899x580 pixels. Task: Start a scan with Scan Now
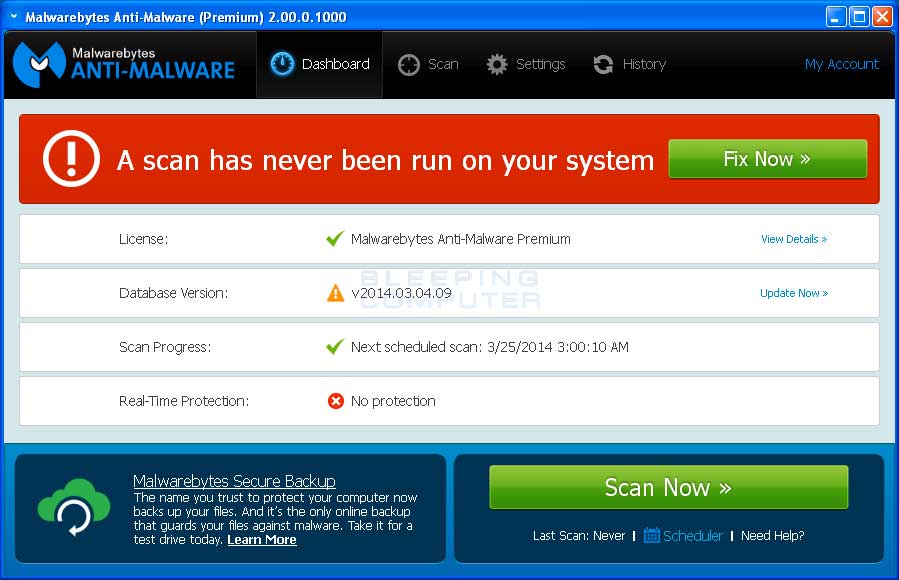669,487
